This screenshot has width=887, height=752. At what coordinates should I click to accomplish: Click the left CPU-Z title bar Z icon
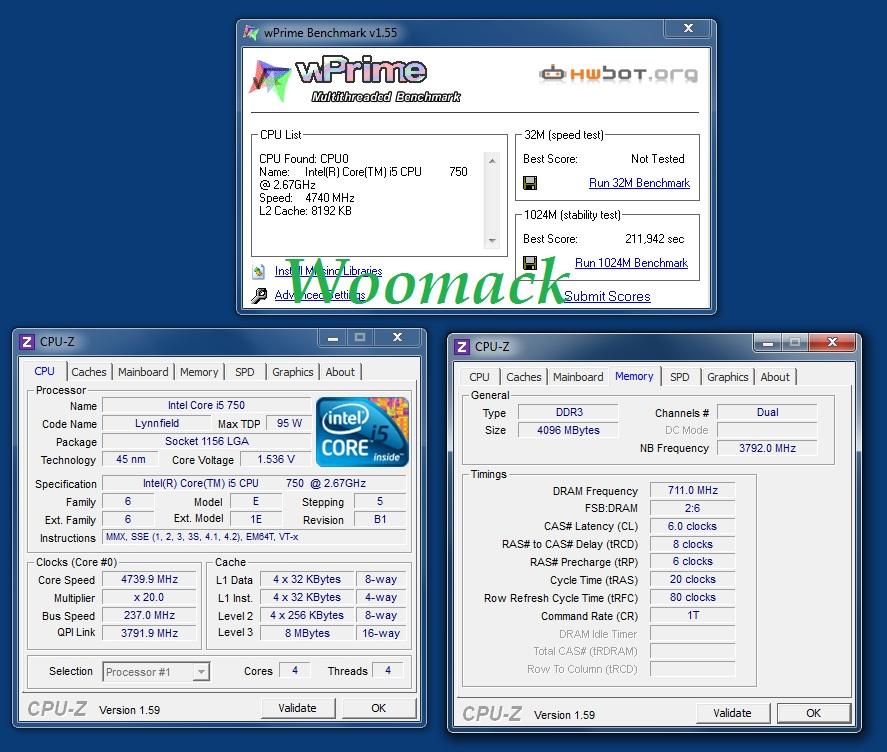pos(27,342)
